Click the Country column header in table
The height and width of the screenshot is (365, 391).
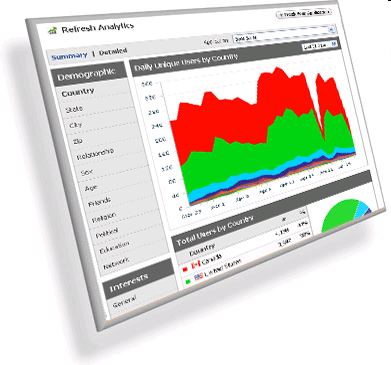coord(202,250)
